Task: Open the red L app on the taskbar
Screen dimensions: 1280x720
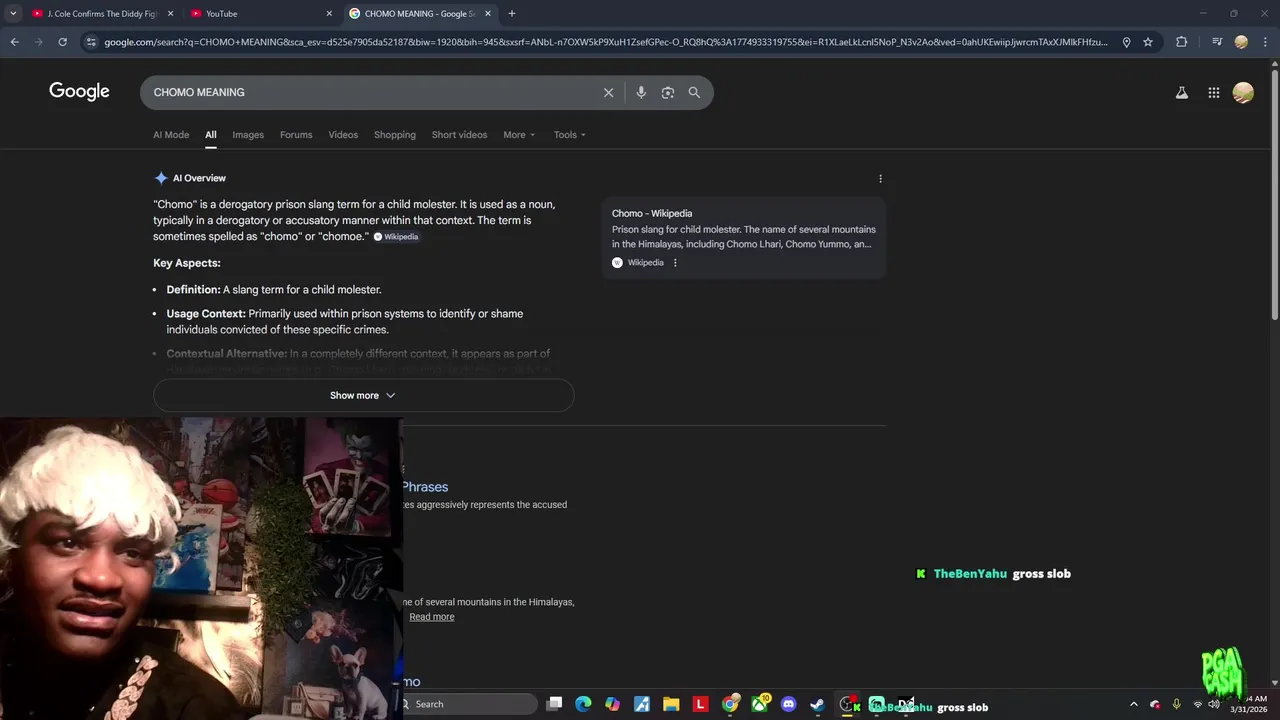Action: 700,704
